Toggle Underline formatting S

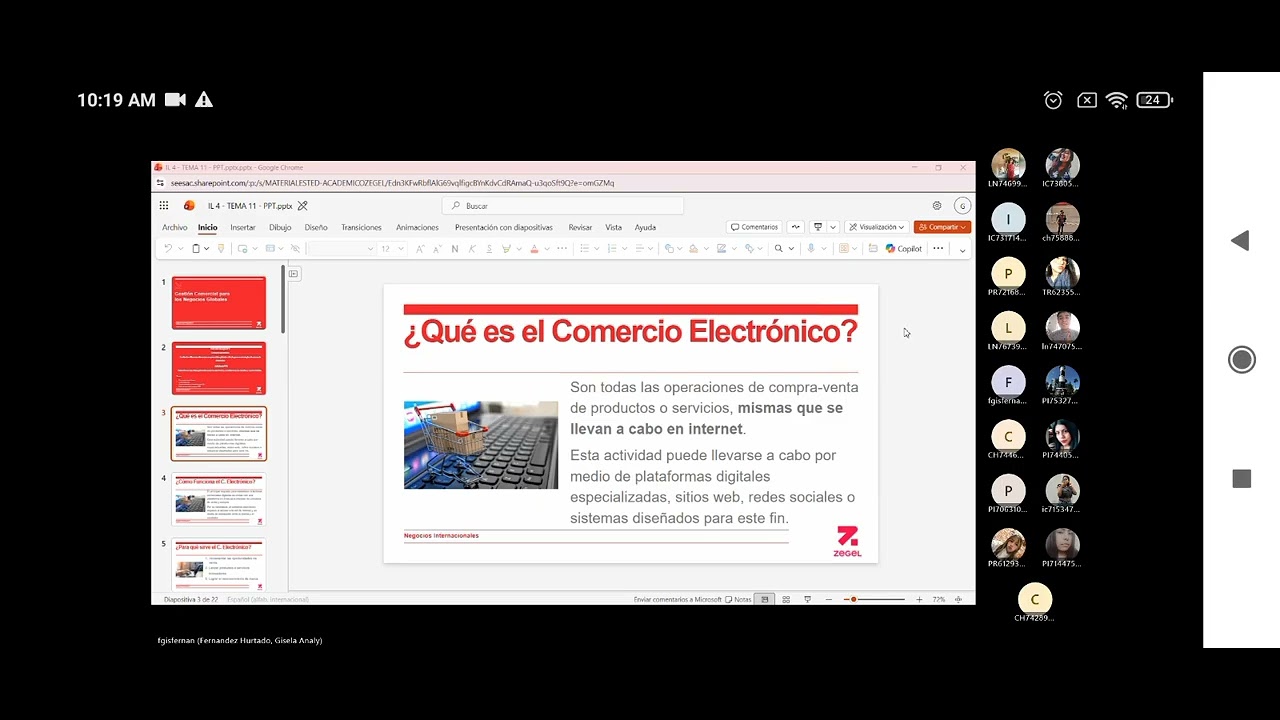click(489, 248)
